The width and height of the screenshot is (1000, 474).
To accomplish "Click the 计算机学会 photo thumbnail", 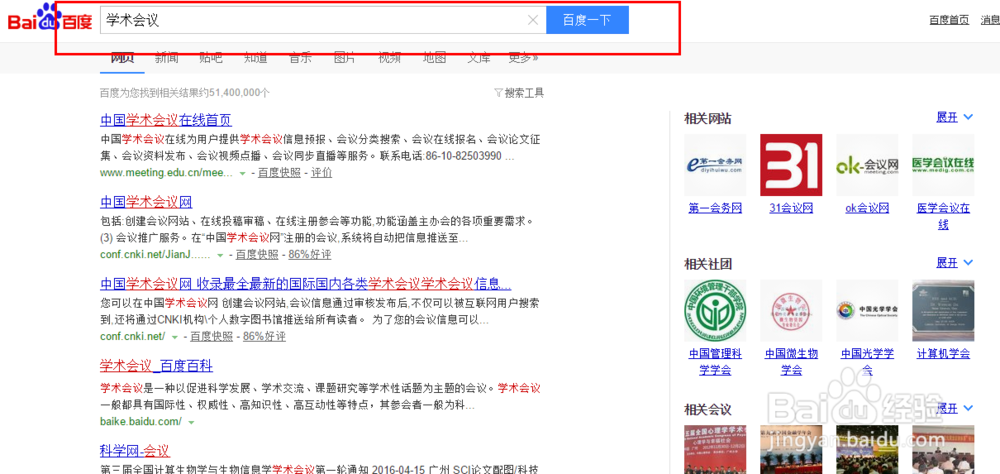I will coord(943,310).
